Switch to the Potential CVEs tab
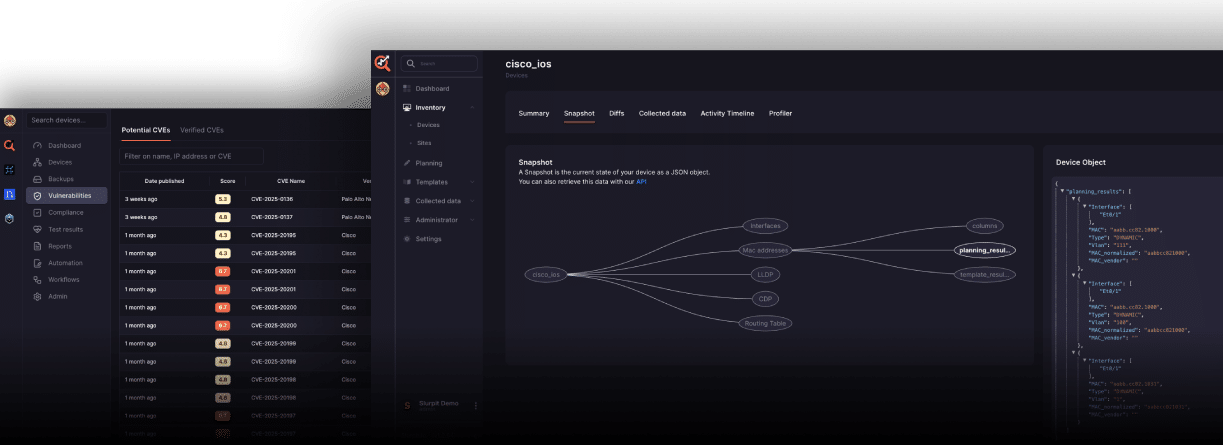This screenshot has height=445, width=1223. 146,130
